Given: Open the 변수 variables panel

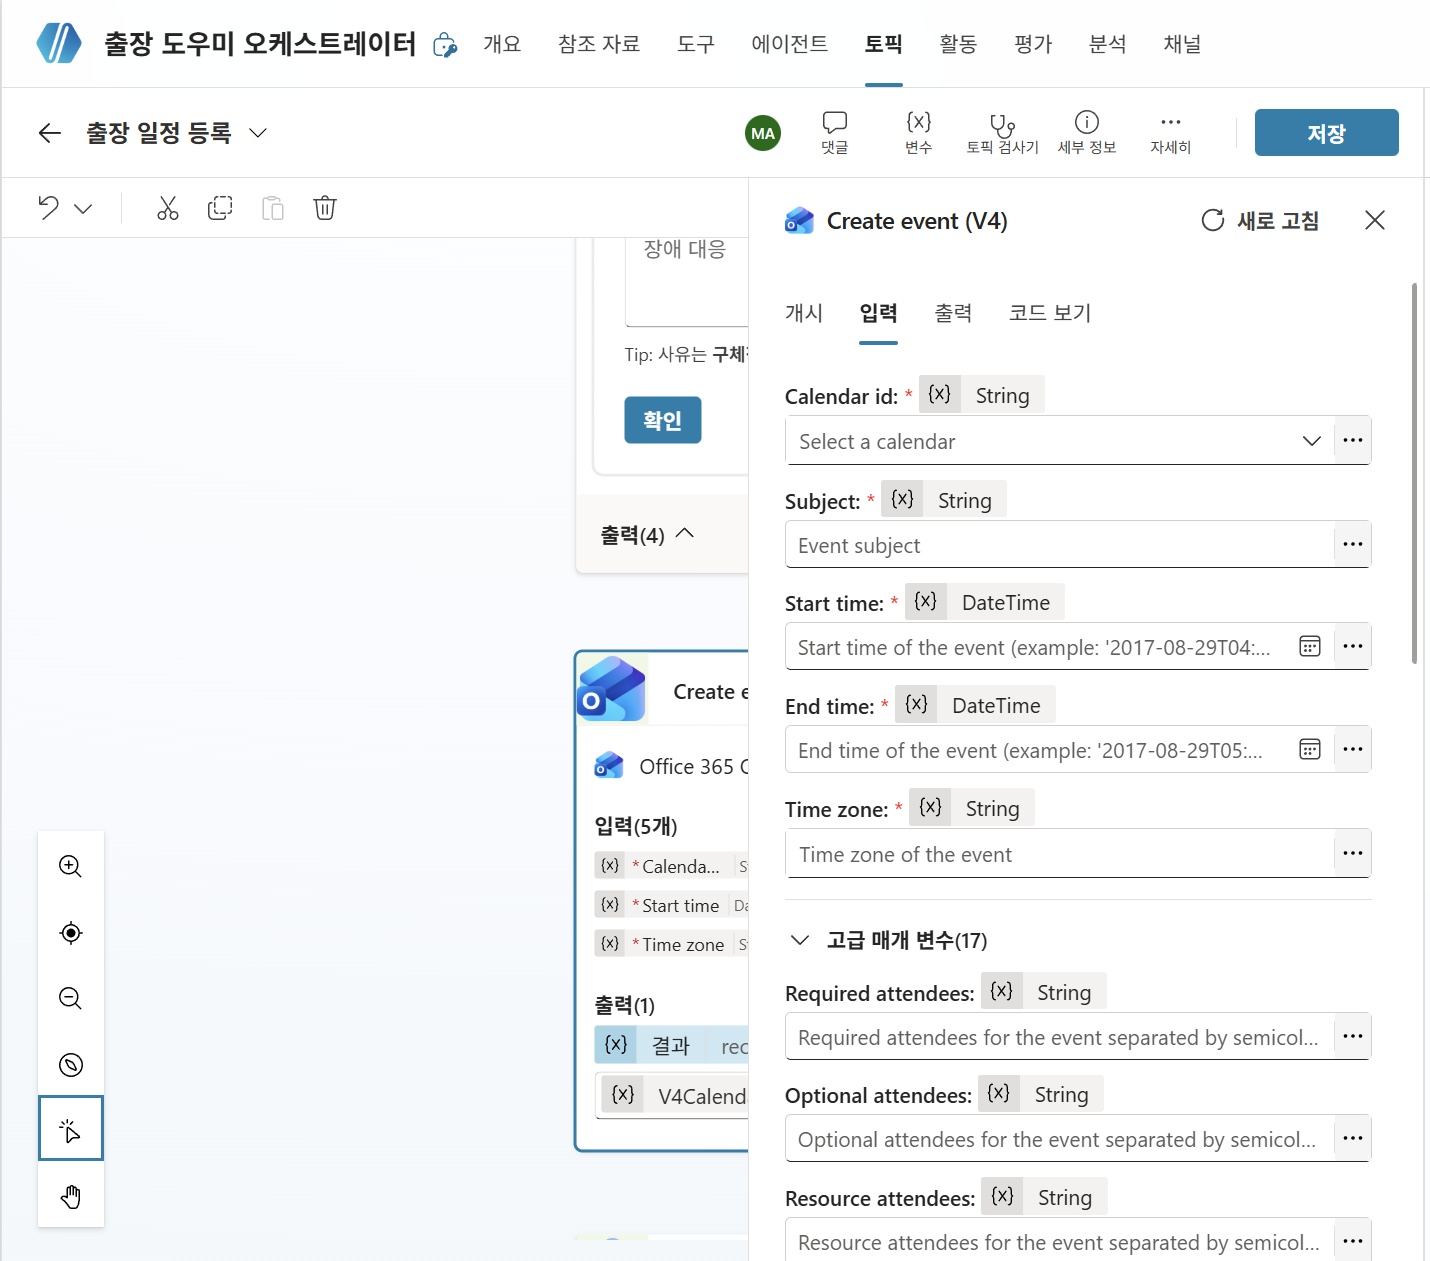Looking at the screenshot, I should [918, 133].
